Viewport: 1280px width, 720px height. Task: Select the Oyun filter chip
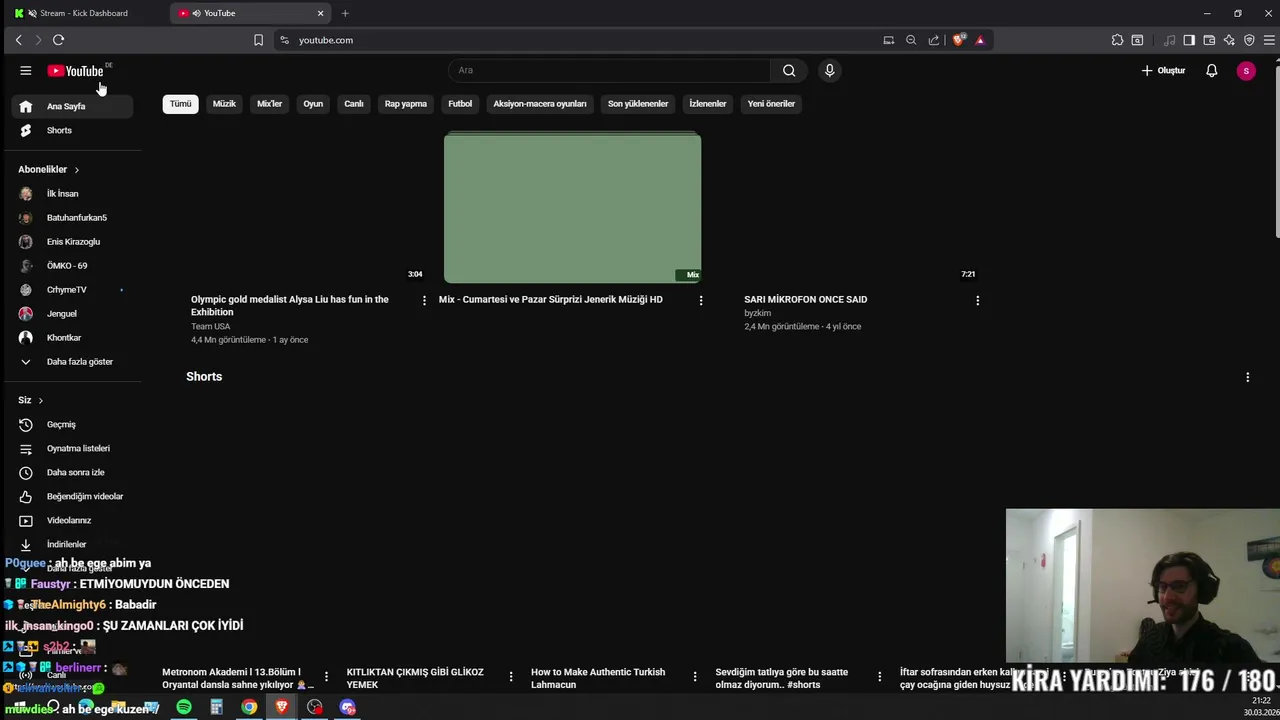[313, 104]
